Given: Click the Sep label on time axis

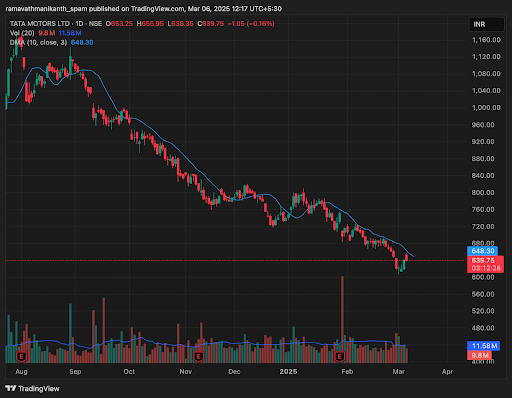Looking at the screenshot, I should click(75, 371).
